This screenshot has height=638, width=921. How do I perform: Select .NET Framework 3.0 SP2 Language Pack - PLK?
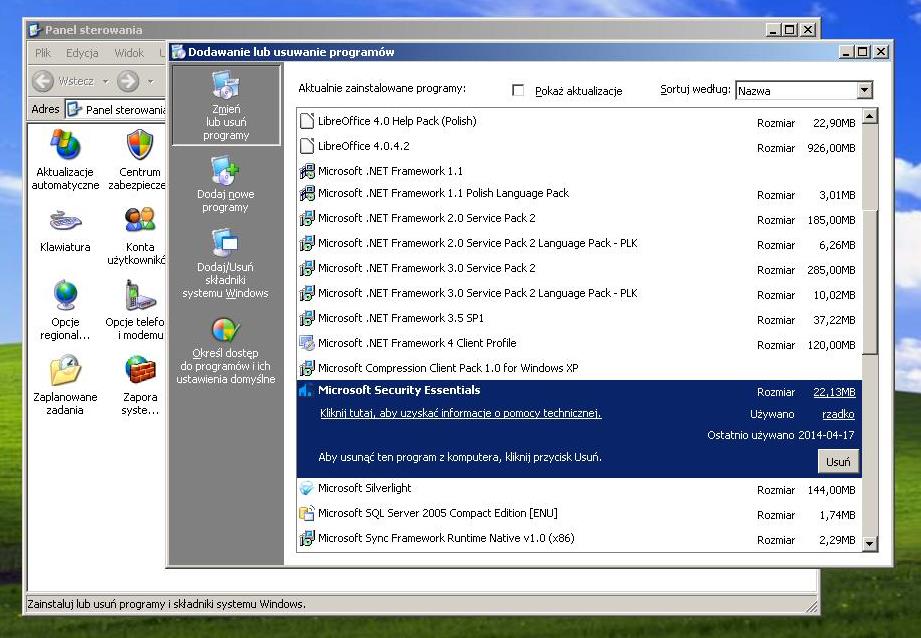(x=478, y=293)
